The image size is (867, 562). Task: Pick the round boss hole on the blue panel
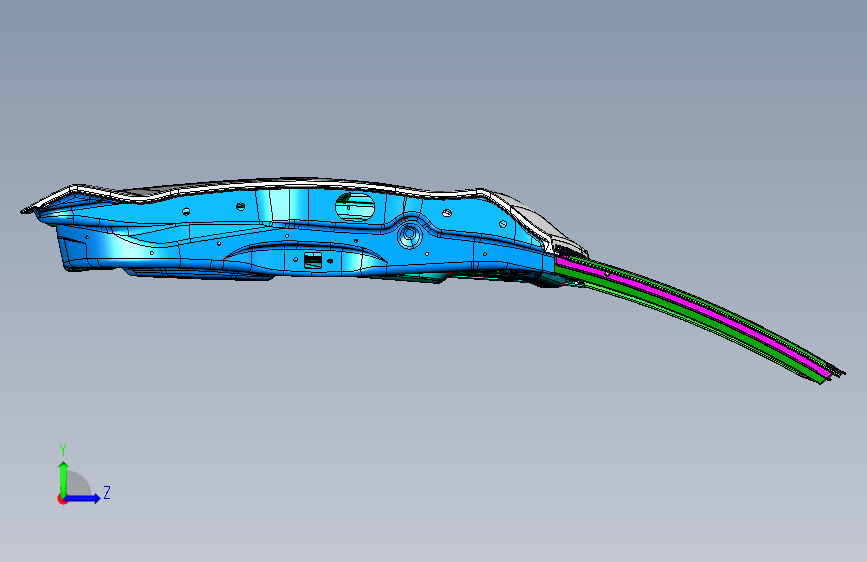coord(410,234)
